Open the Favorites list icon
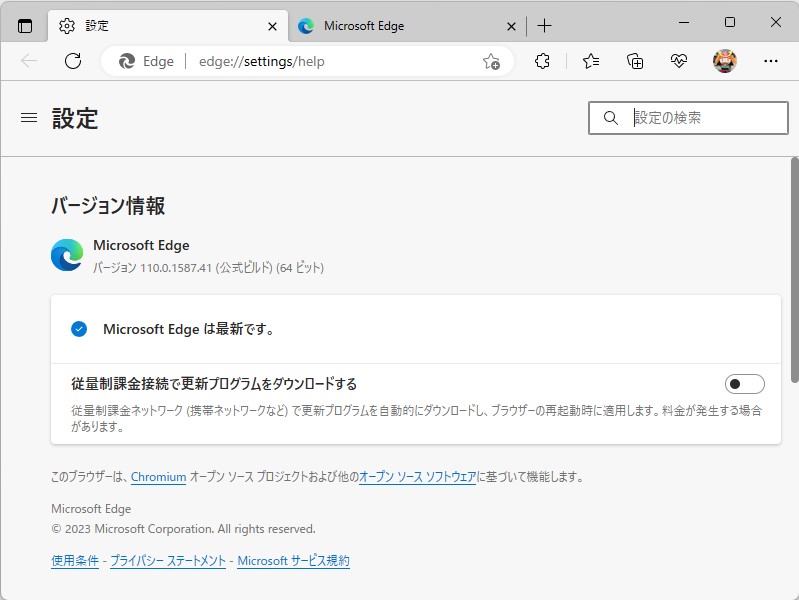 tap(591, 61)
